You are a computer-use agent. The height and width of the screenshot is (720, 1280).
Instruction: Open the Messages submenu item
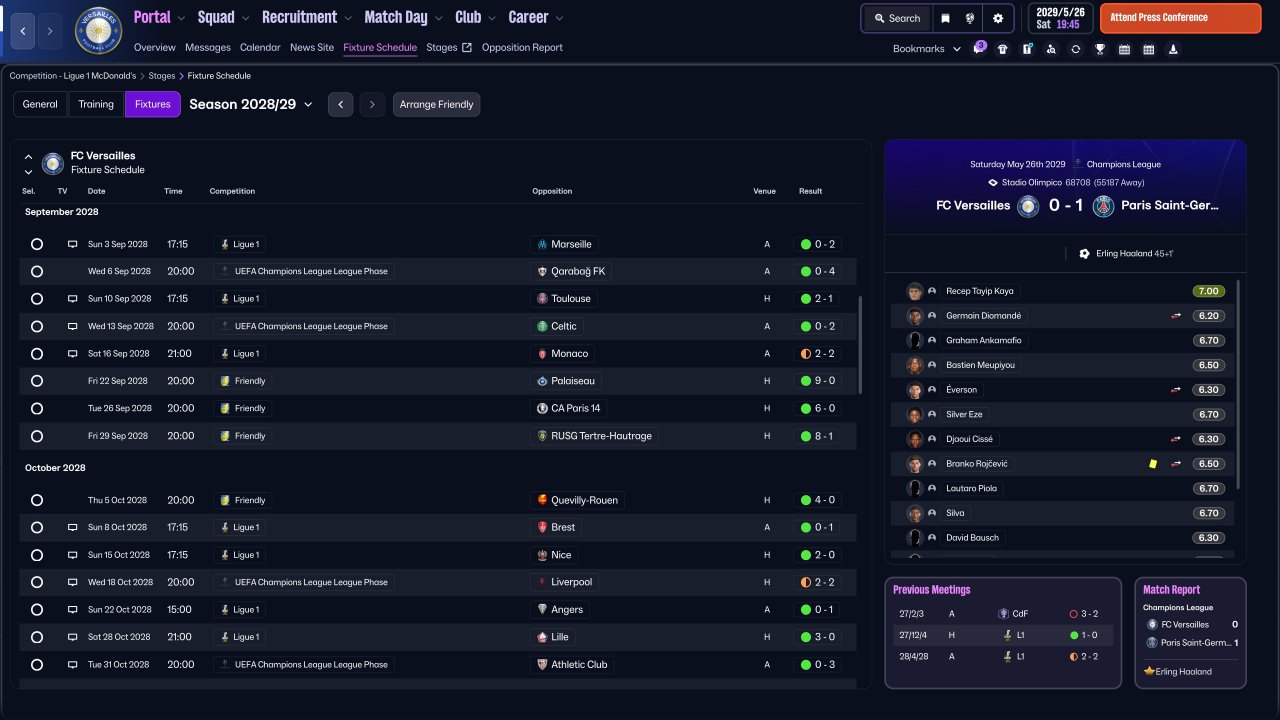tap(208, 47)
